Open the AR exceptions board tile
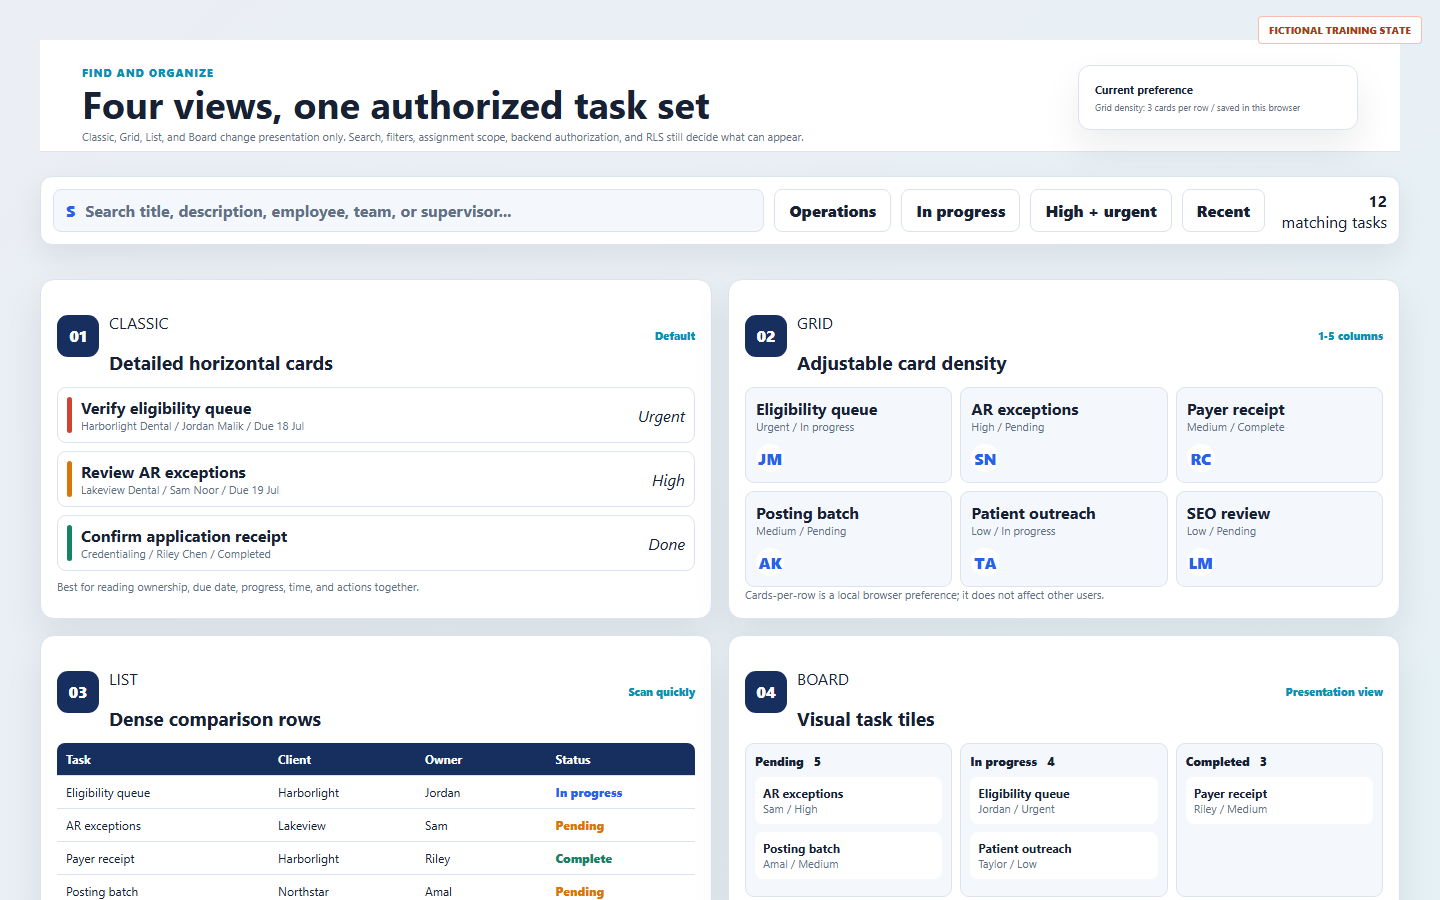Viewport: 1440px width, 900px height. pyautogui.click(x=848, y=801)
